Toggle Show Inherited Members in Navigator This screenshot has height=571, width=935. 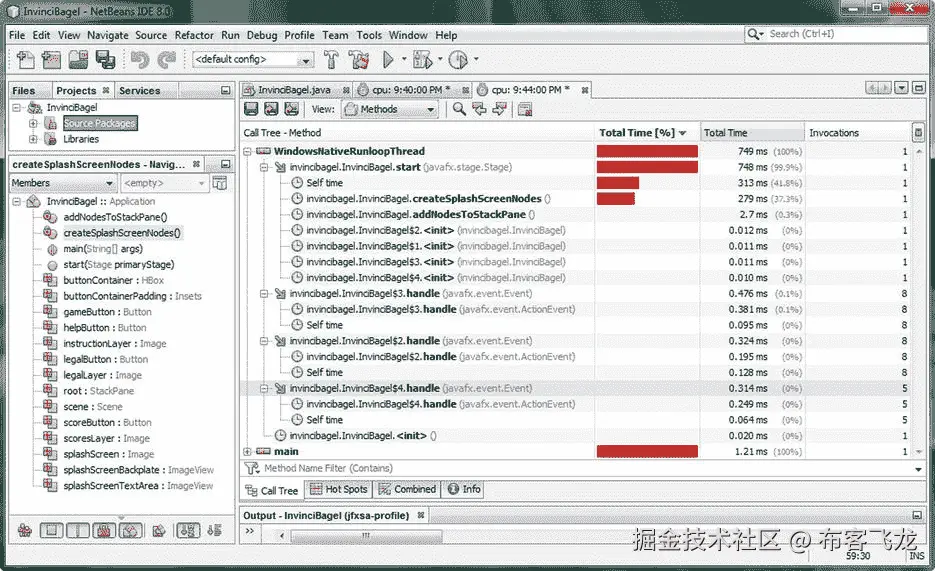[24, 530]
